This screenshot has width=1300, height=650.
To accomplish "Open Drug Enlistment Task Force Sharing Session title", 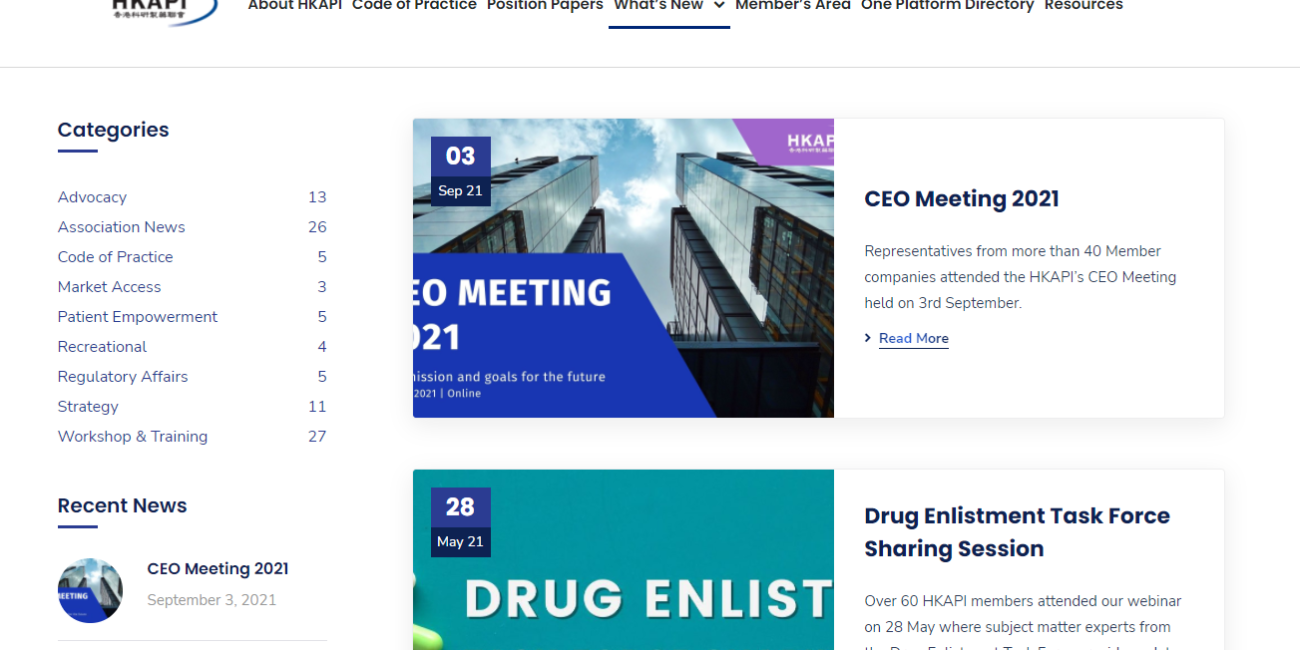I will [x=1017, y=532].
